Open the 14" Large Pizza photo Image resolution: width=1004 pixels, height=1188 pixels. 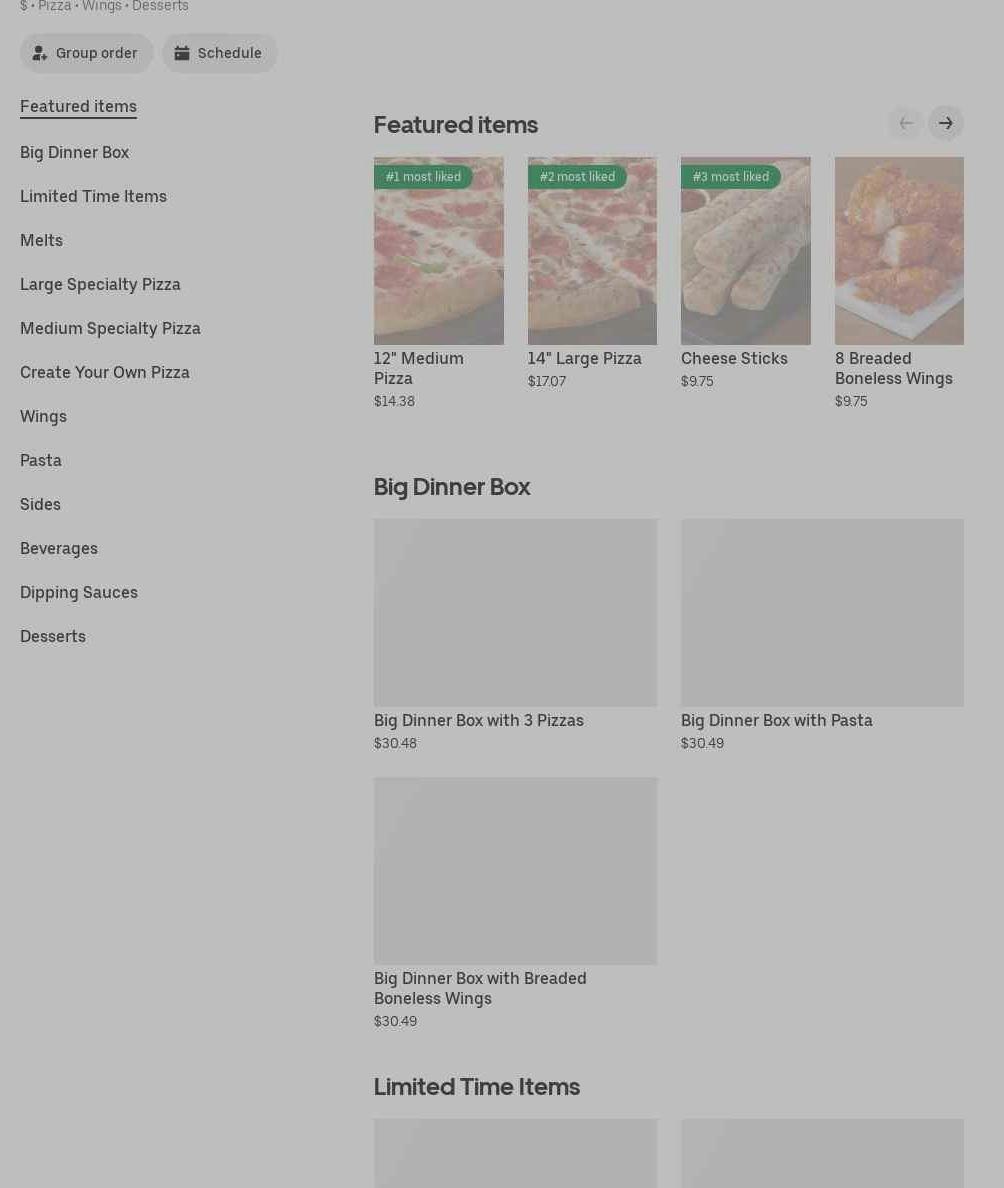(x=593, y=251)
